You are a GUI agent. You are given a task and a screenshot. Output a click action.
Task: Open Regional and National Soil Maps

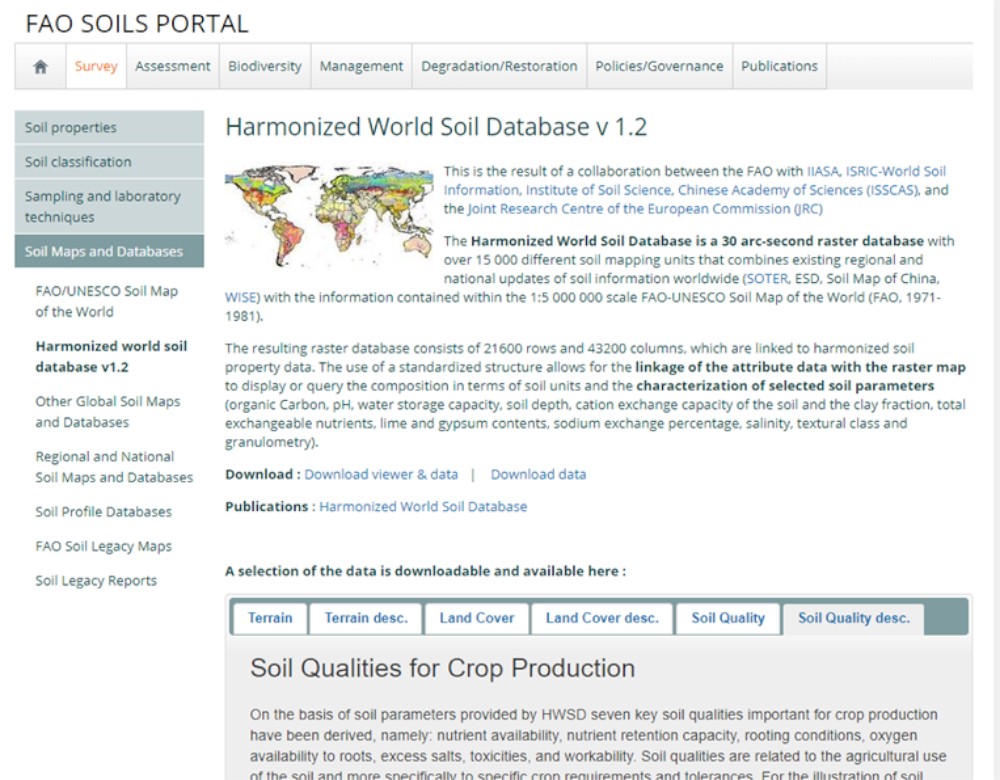[x=114, y=467]
